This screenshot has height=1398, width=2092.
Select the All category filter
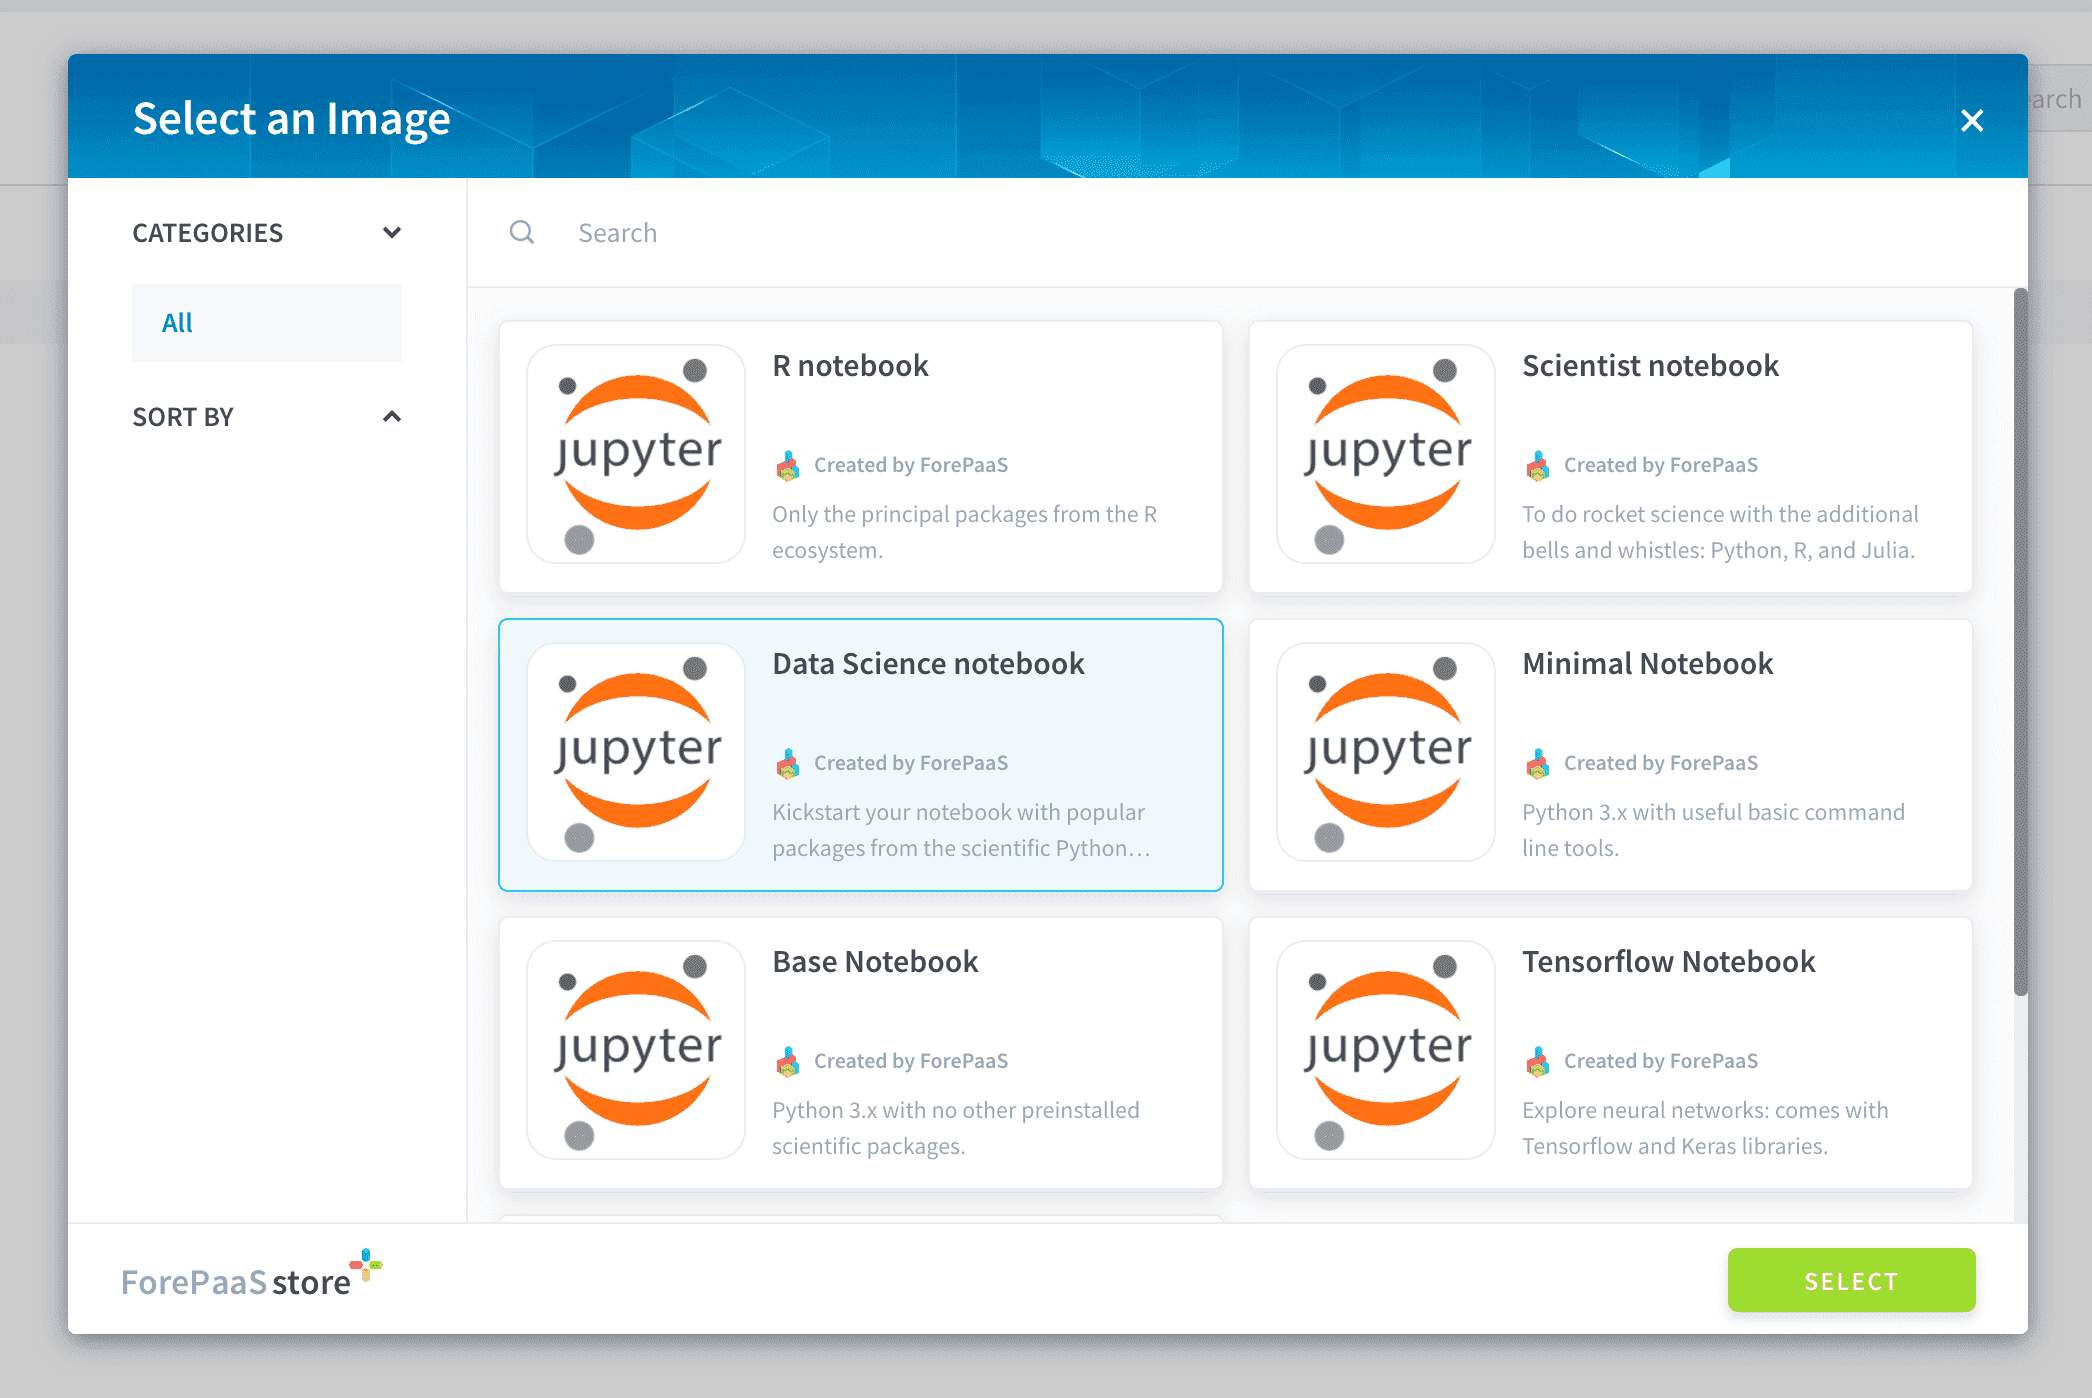[x=267, y=323]
